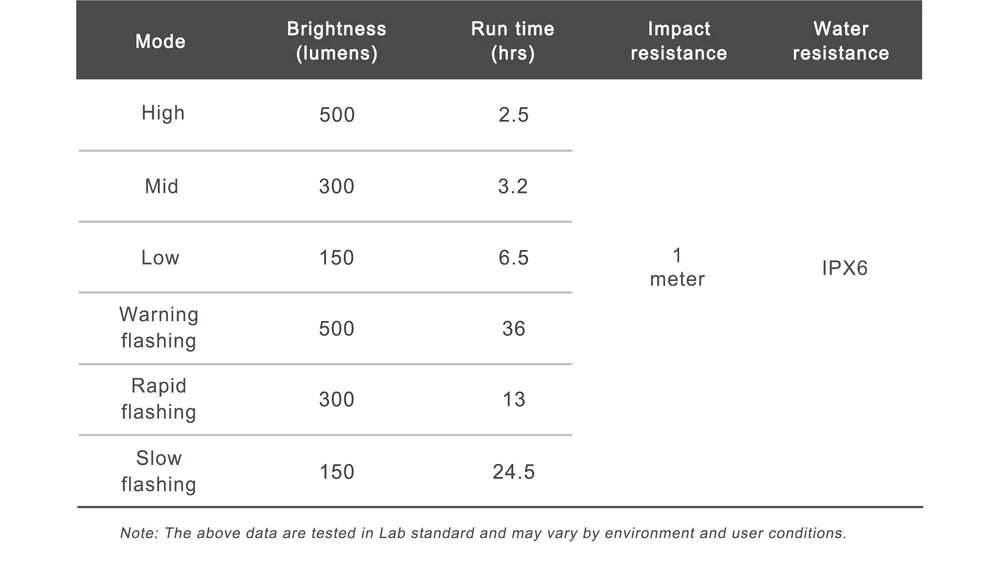Click the 36 hours run time value
This screenshot has height=563, width=1000.
point(513,329)
